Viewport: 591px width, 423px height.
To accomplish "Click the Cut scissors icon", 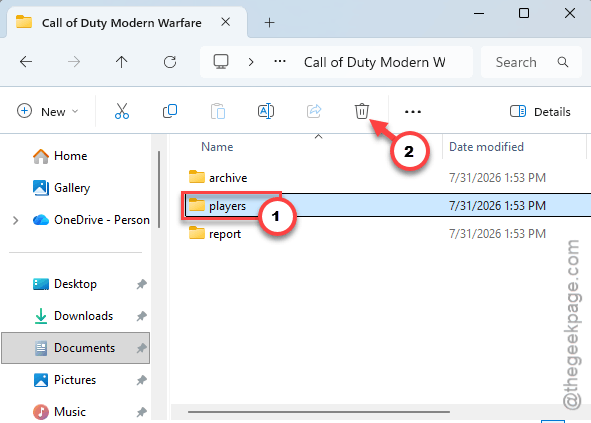I will [122, 111].
